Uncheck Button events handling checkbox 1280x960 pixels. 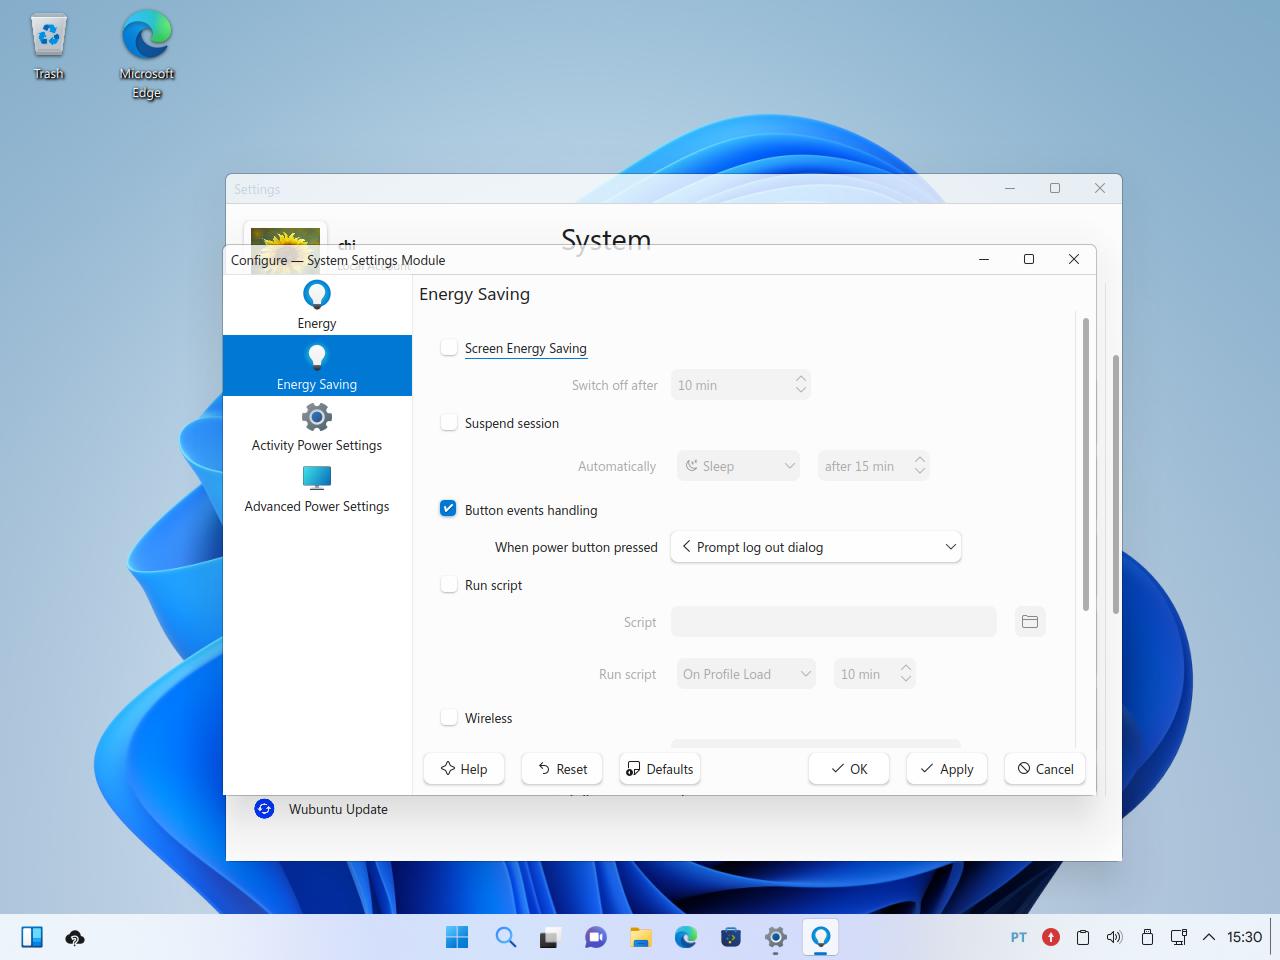point(449,509)
